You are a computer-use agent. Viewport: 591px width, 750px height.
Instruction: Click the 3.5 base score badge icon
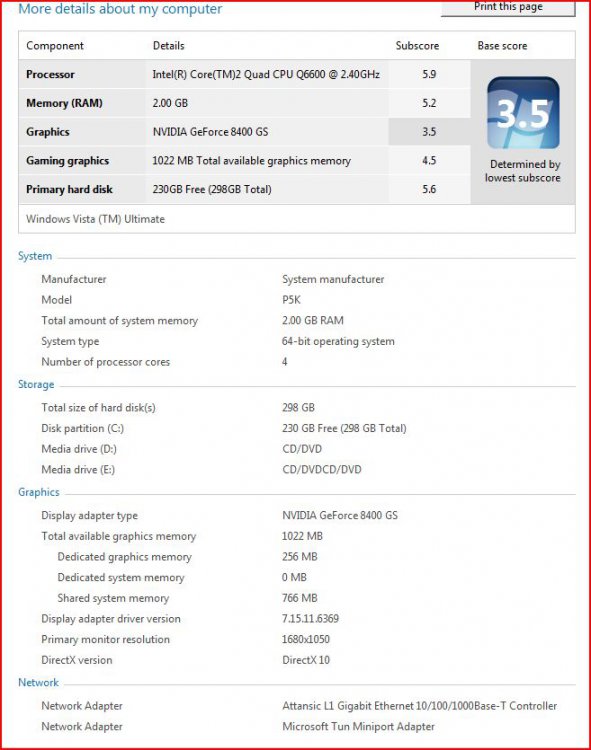point(523,113)
